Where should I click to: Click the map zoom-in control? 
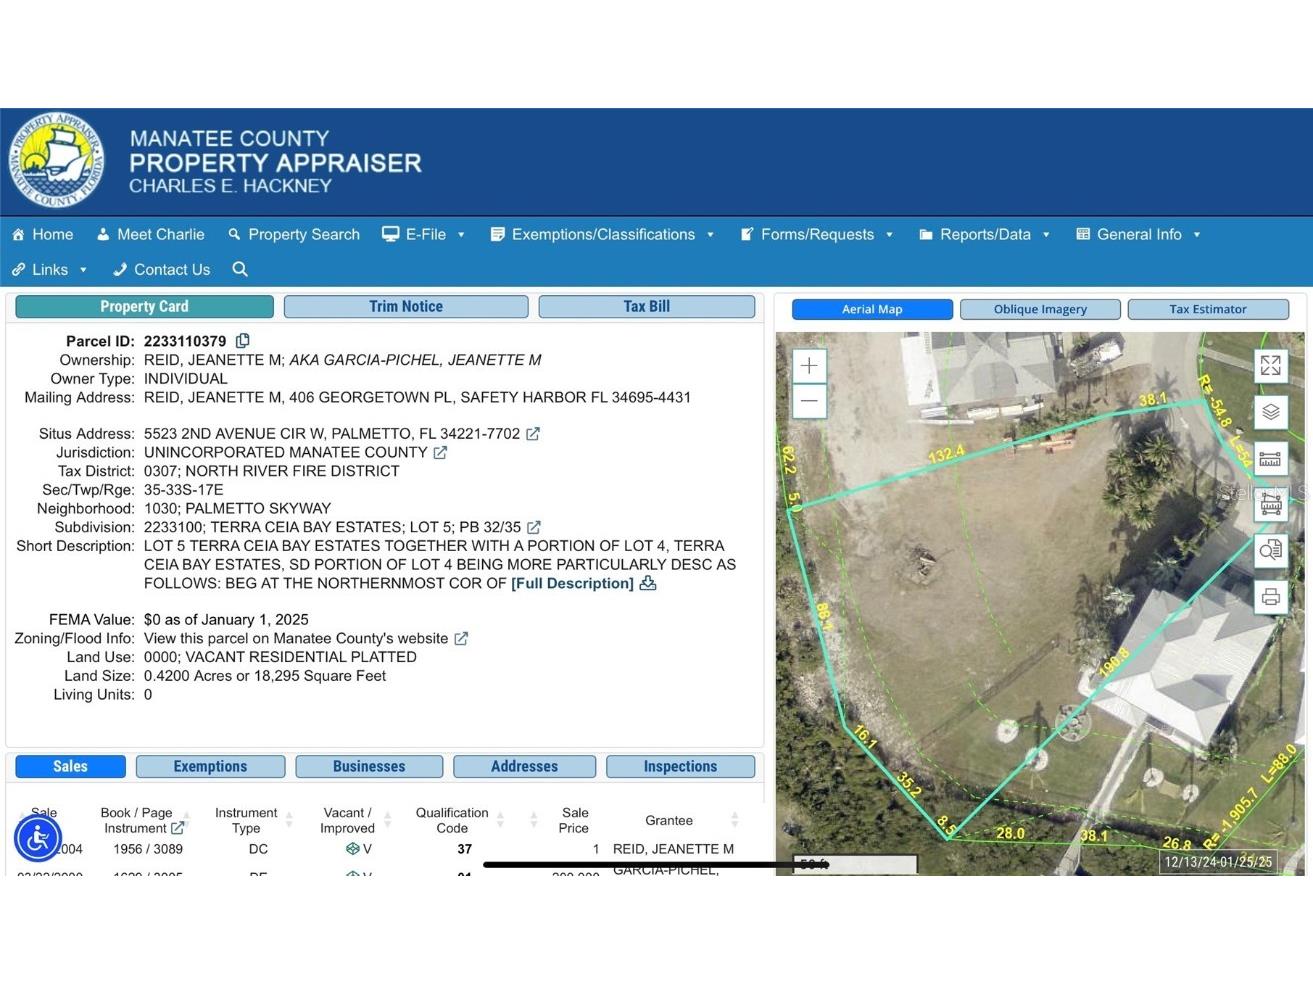coord(808,365)
